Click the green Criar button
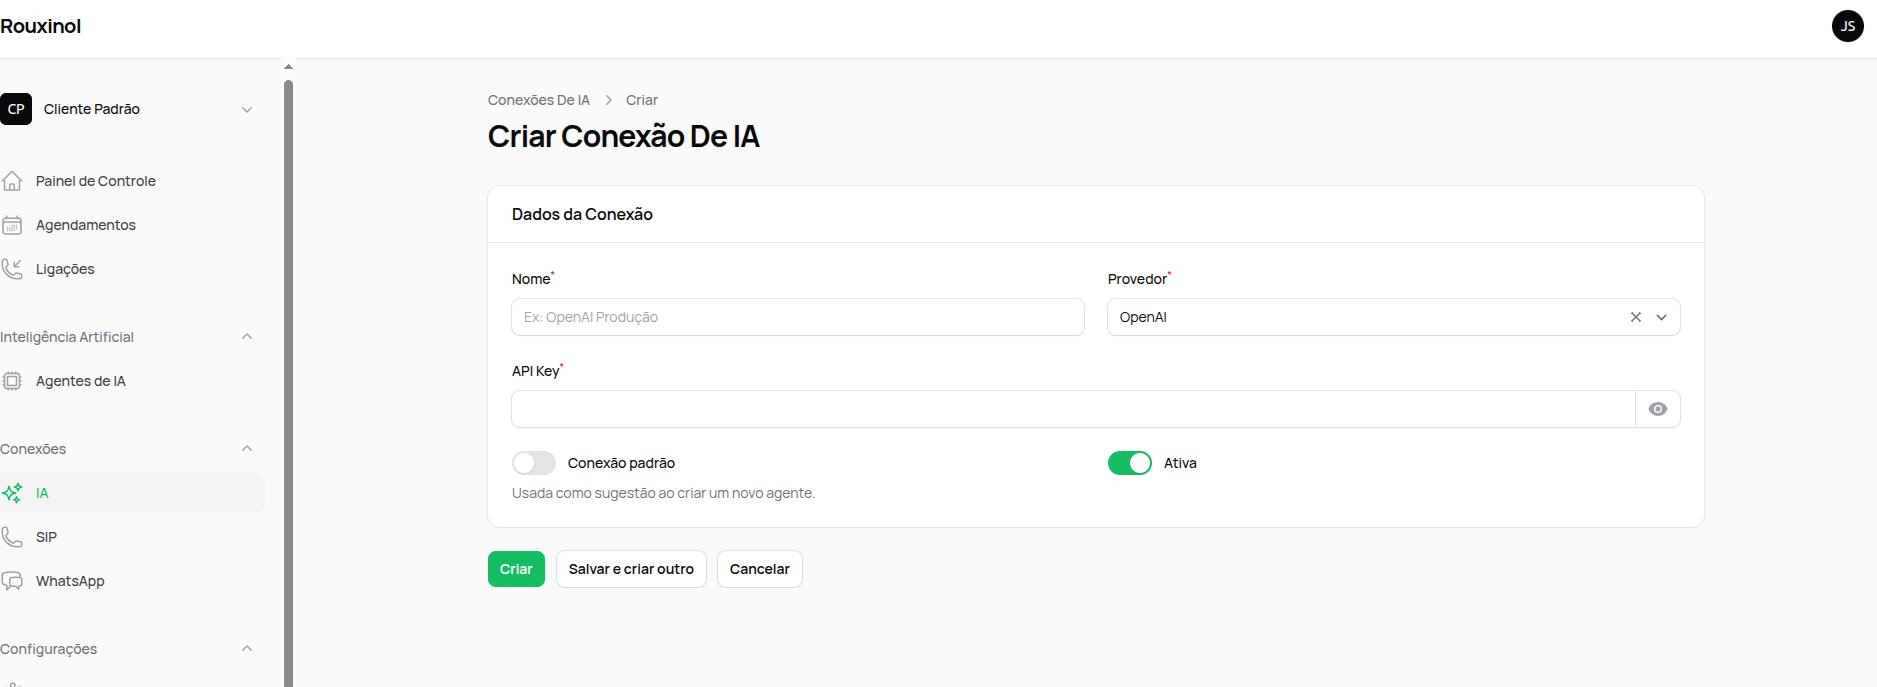 pyautogui.click(x=516, y=569)
